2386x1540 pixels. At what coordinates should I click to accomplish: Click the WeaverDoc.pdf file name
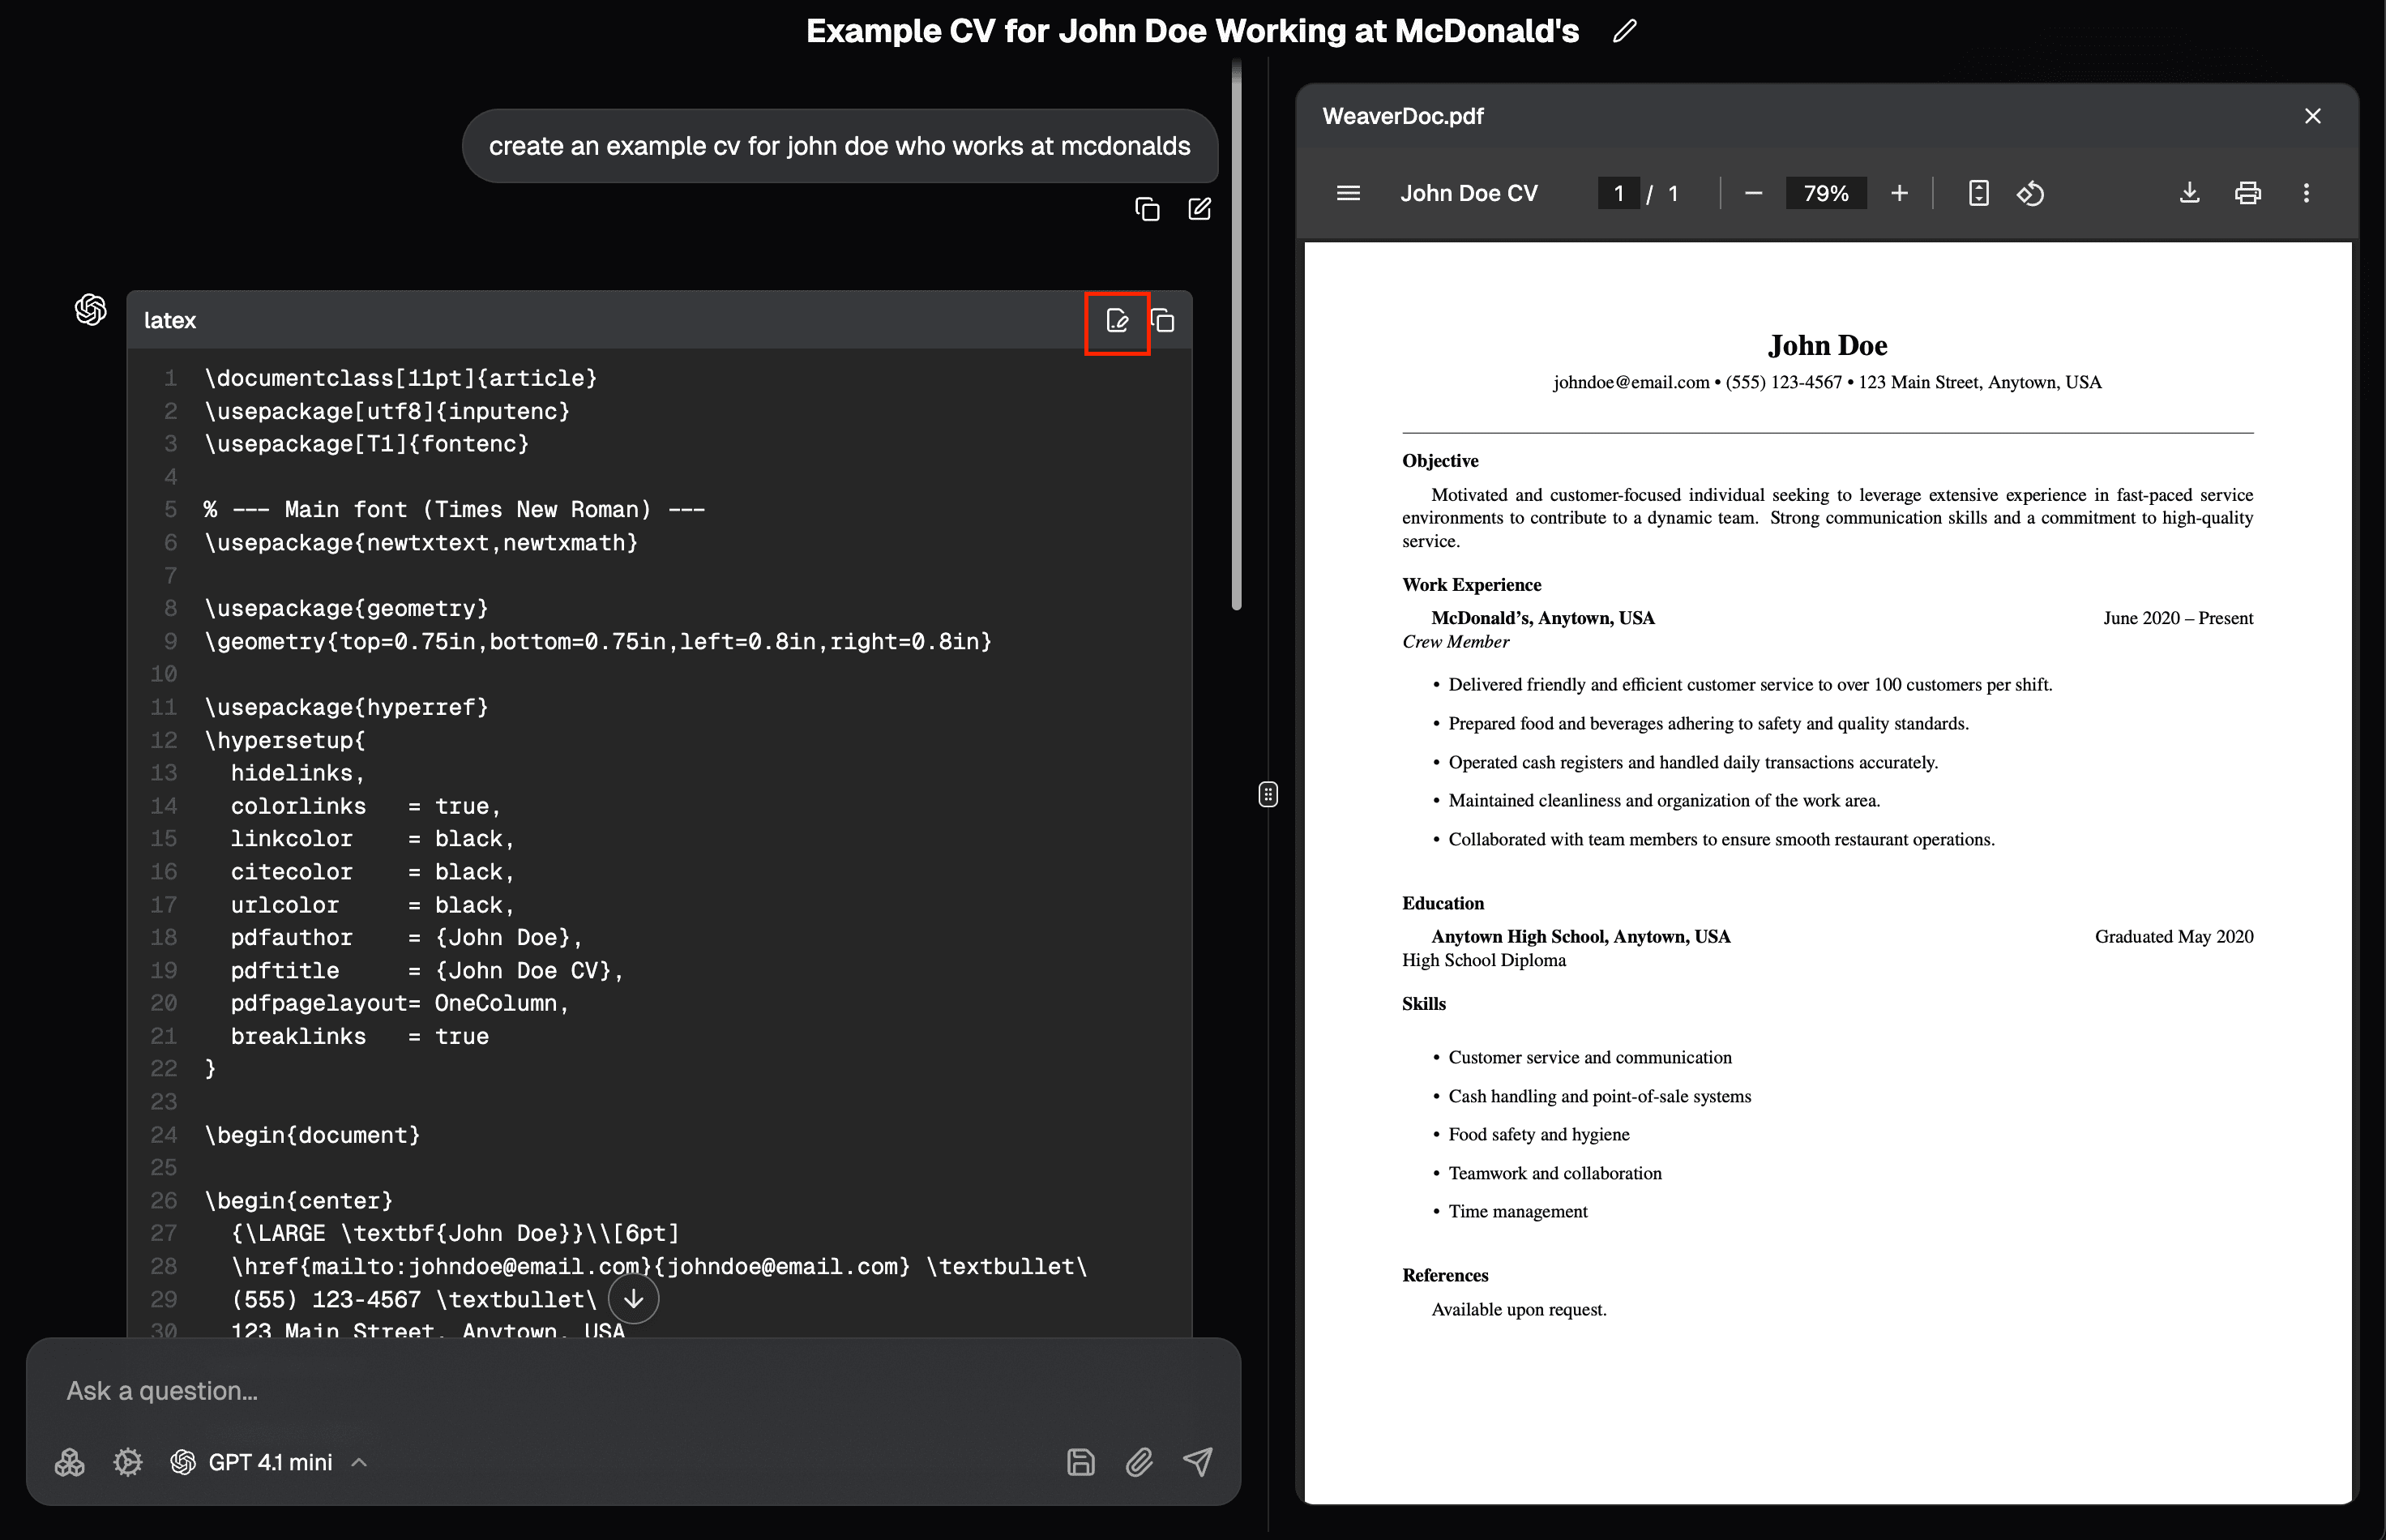[x=1402, y=116]
